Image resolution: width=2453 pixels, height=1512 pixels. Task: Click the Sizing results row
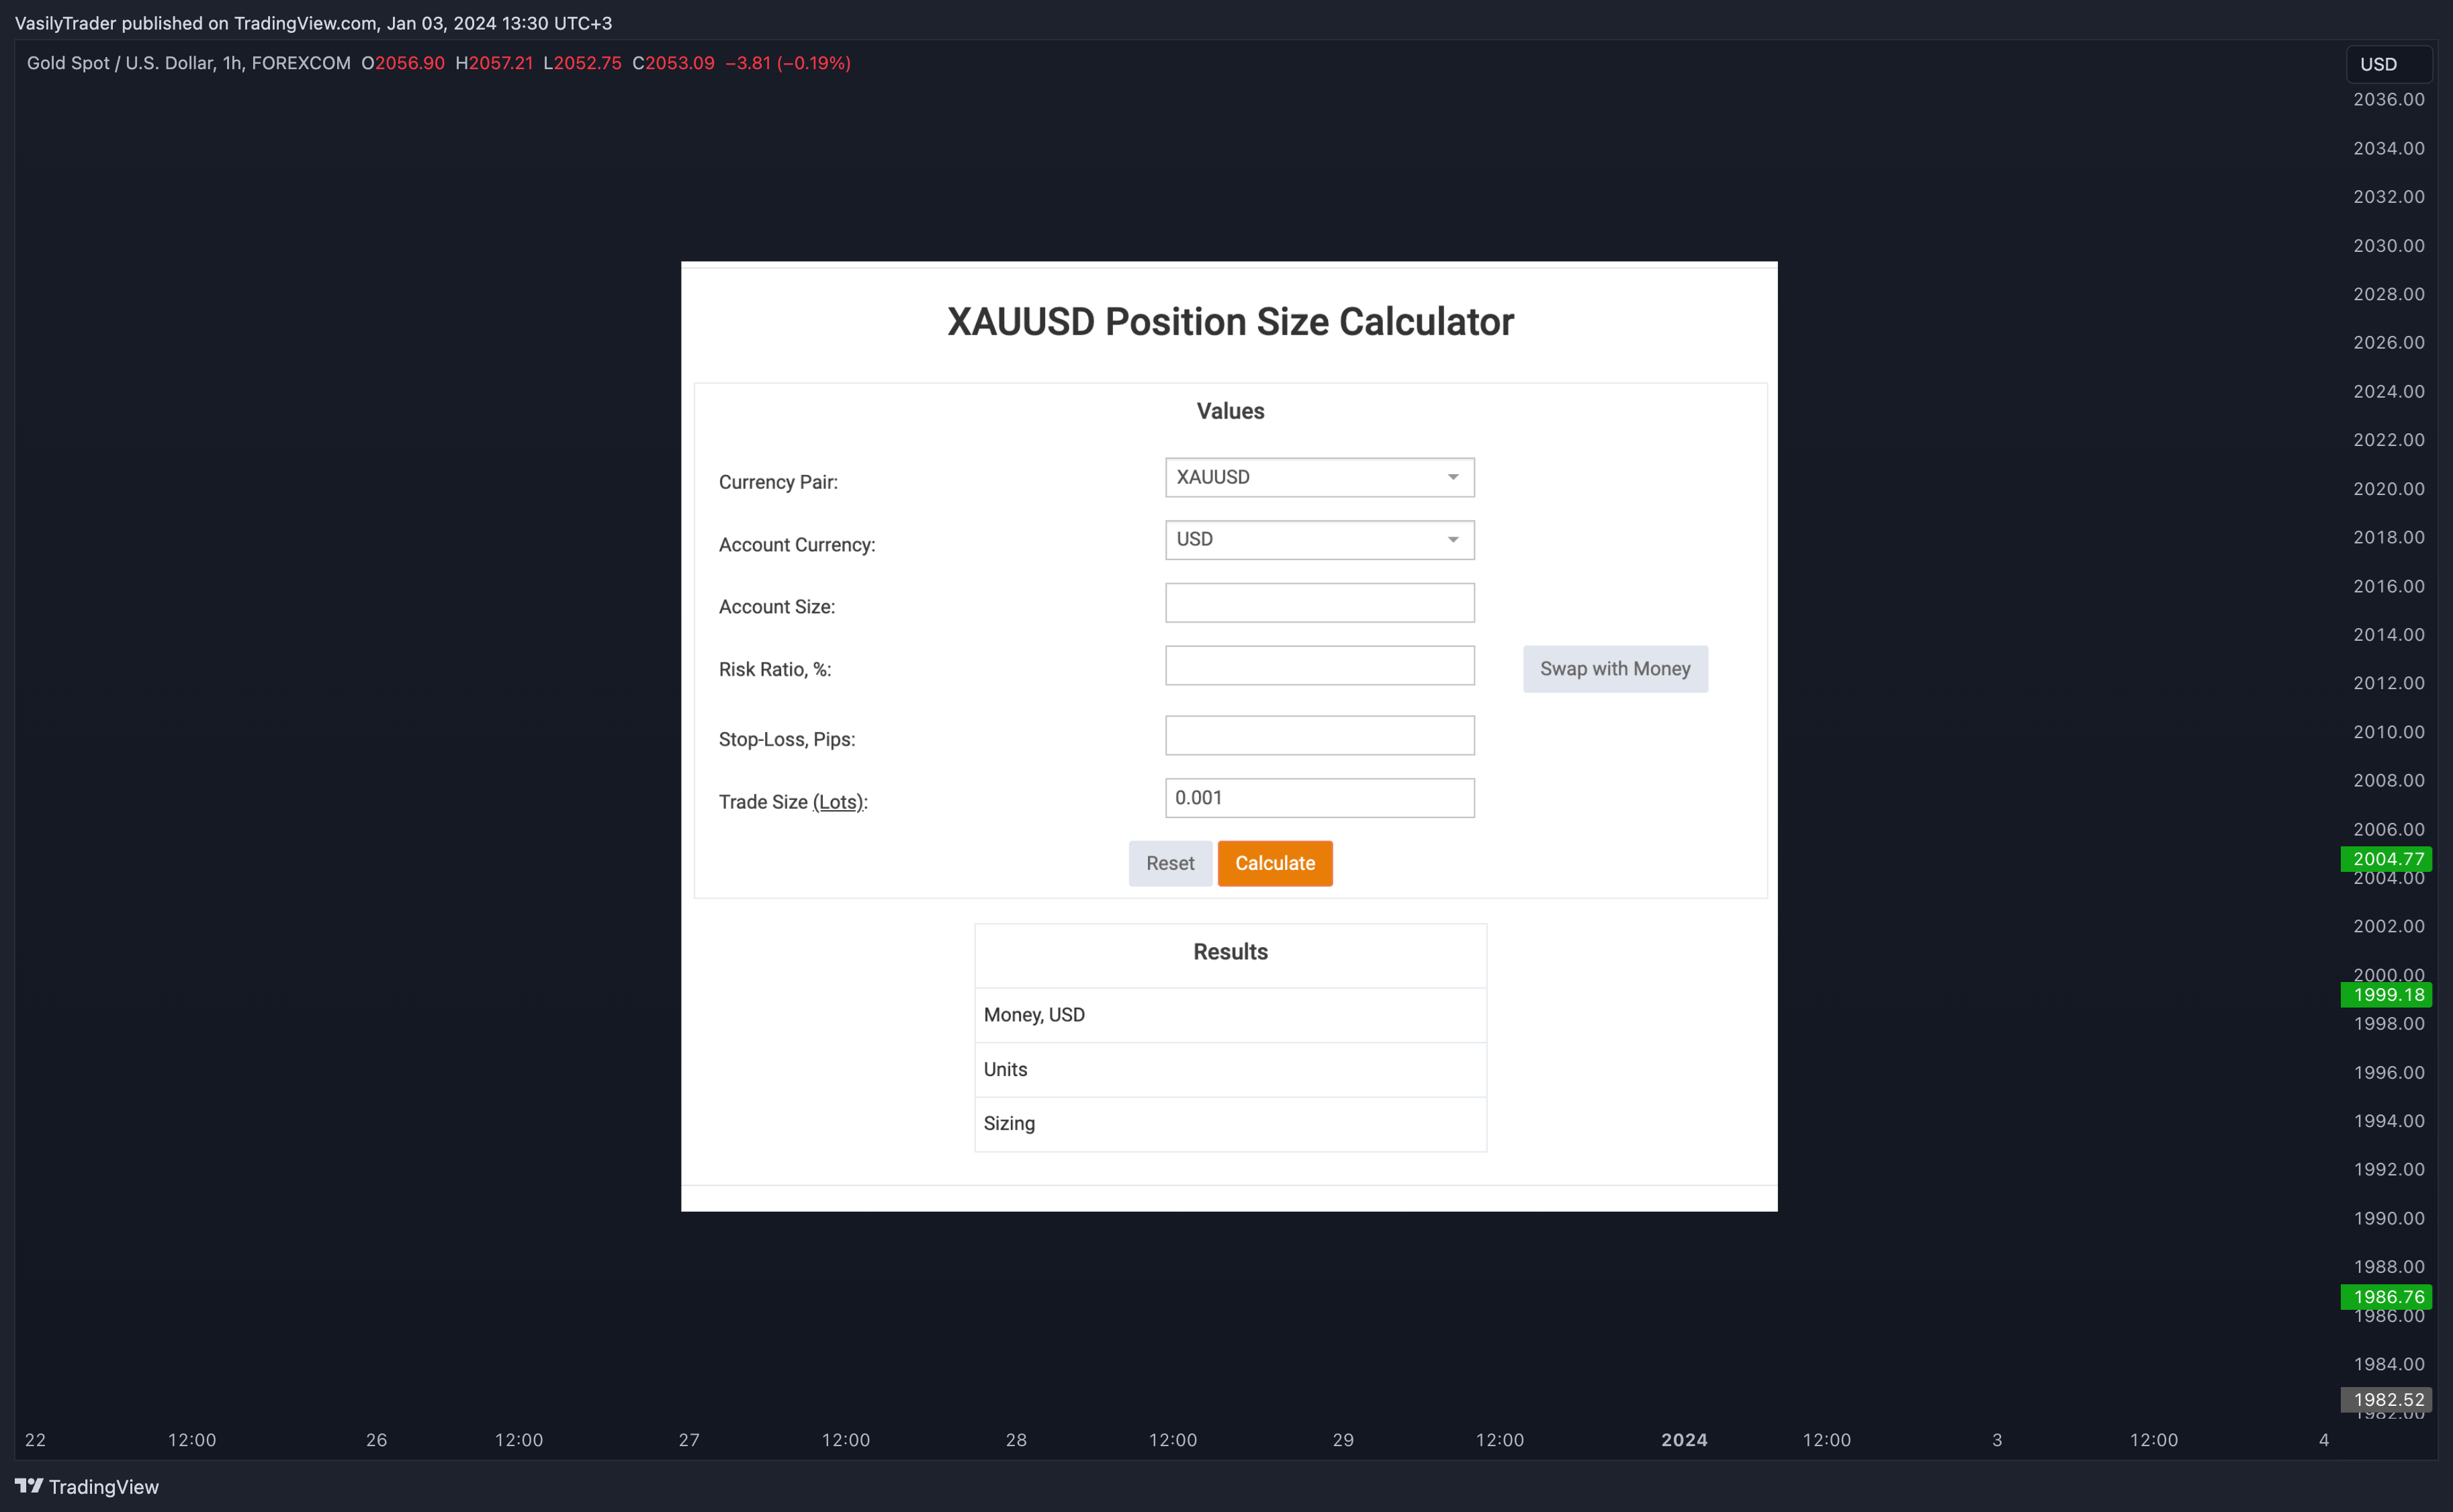tap(1230, 1124)
